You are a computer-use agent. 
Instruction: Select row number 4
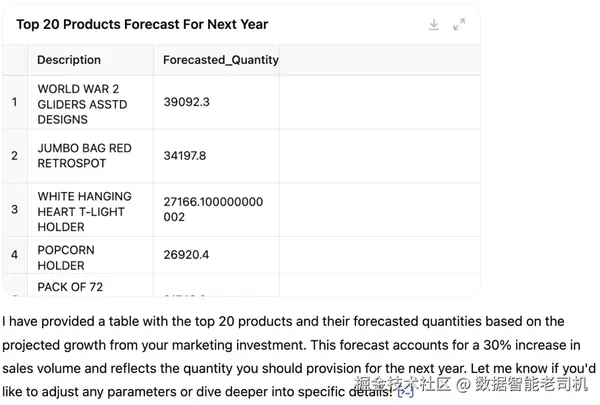14,255
